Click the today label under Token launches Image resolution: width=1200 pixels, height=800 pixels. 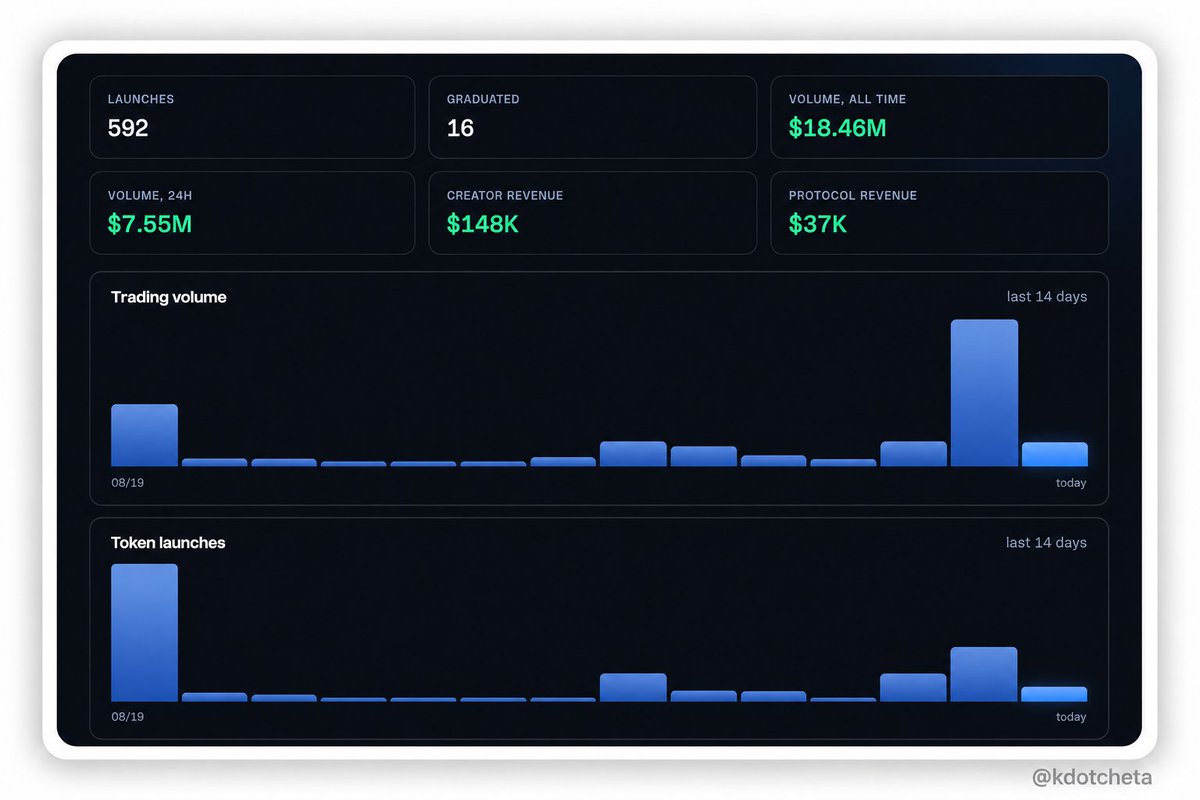(1071, 717)
